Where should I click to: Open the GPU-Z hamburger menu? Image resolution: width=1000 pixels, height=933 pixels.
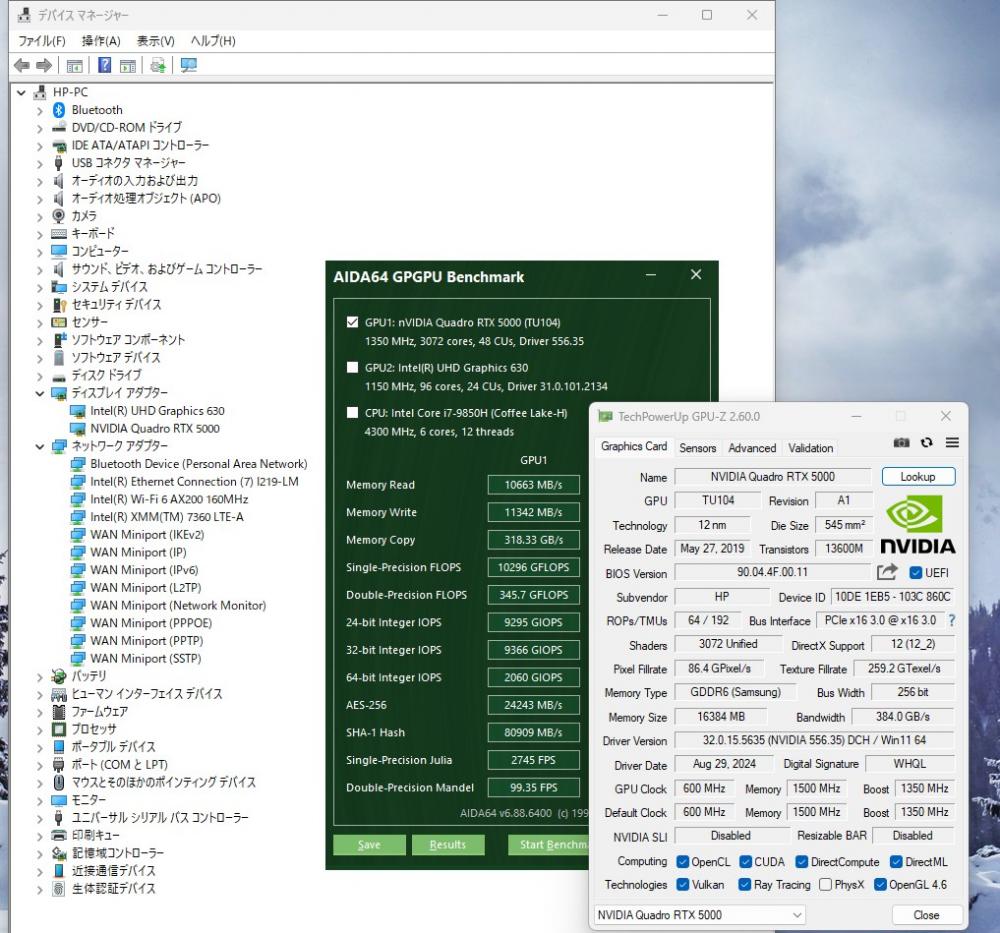coord(952,443)
